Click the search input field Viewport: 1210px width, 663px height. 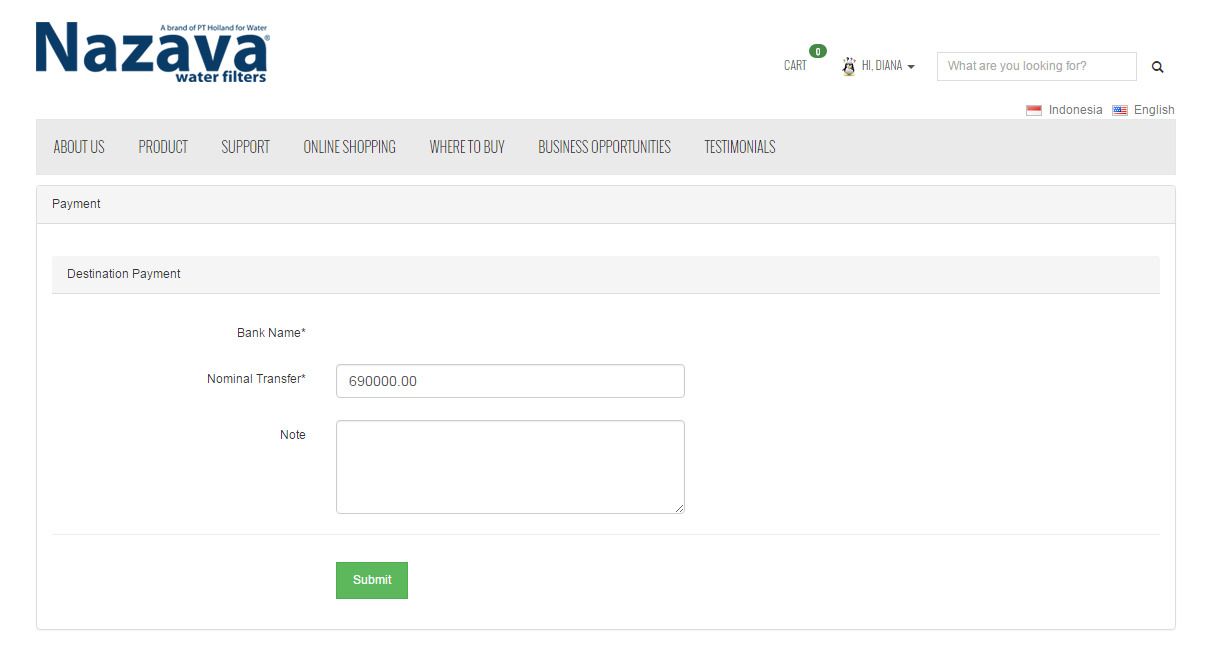[x=1037, y=66]
